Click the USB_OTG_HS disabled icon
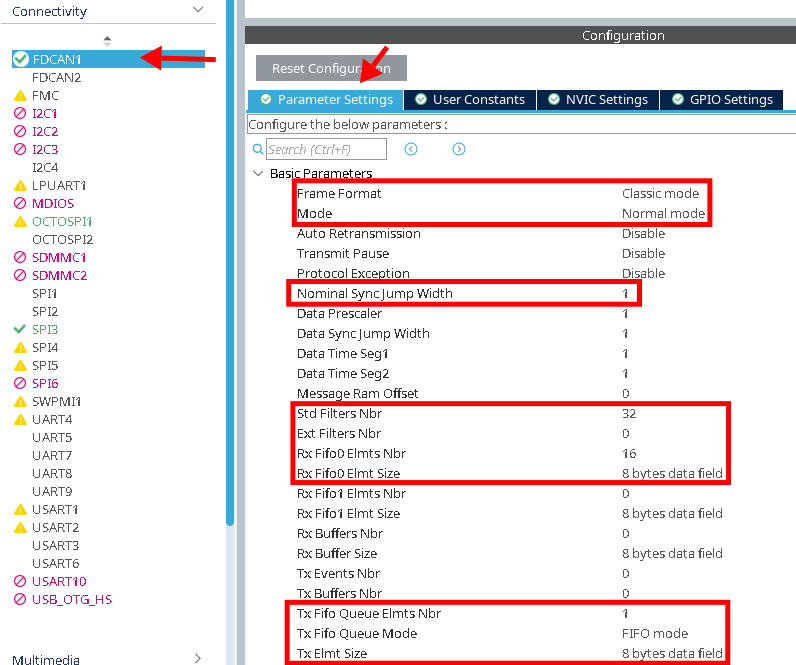Screen dimensions: 796x665 pos(20,599)
